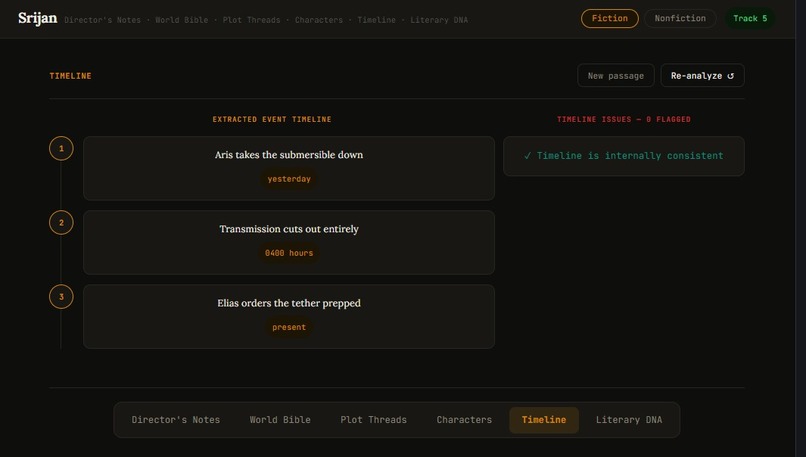806x457 pixels.
Task: Select the Fiction mode toggle
Action: pyautogui.click(x=610, y=19)
